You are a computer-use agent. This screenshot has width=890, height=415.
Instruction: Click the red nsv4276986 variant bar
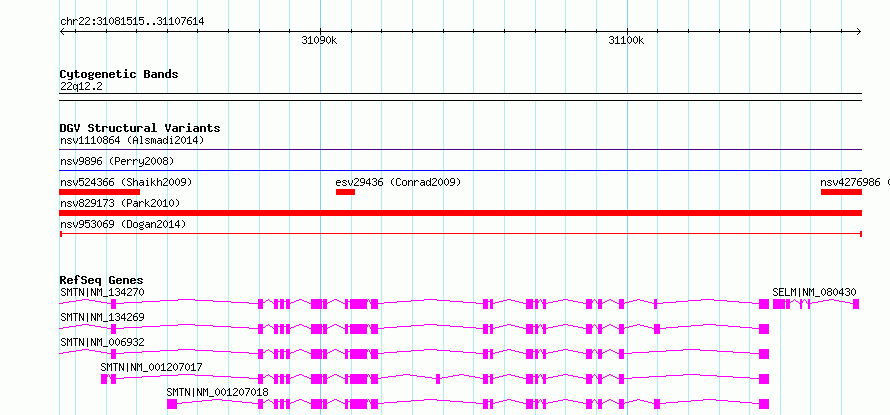click(841, 192)
